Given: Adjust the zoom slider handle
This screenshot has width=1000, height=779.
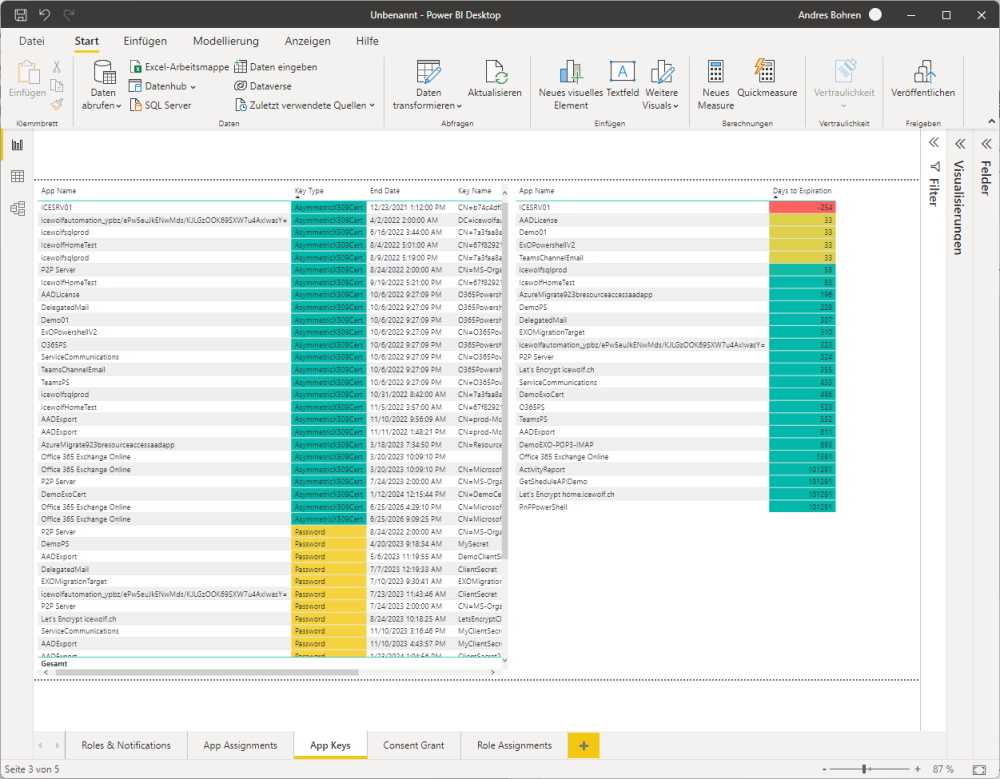Looking at the screenshot, I should point(864,769).
